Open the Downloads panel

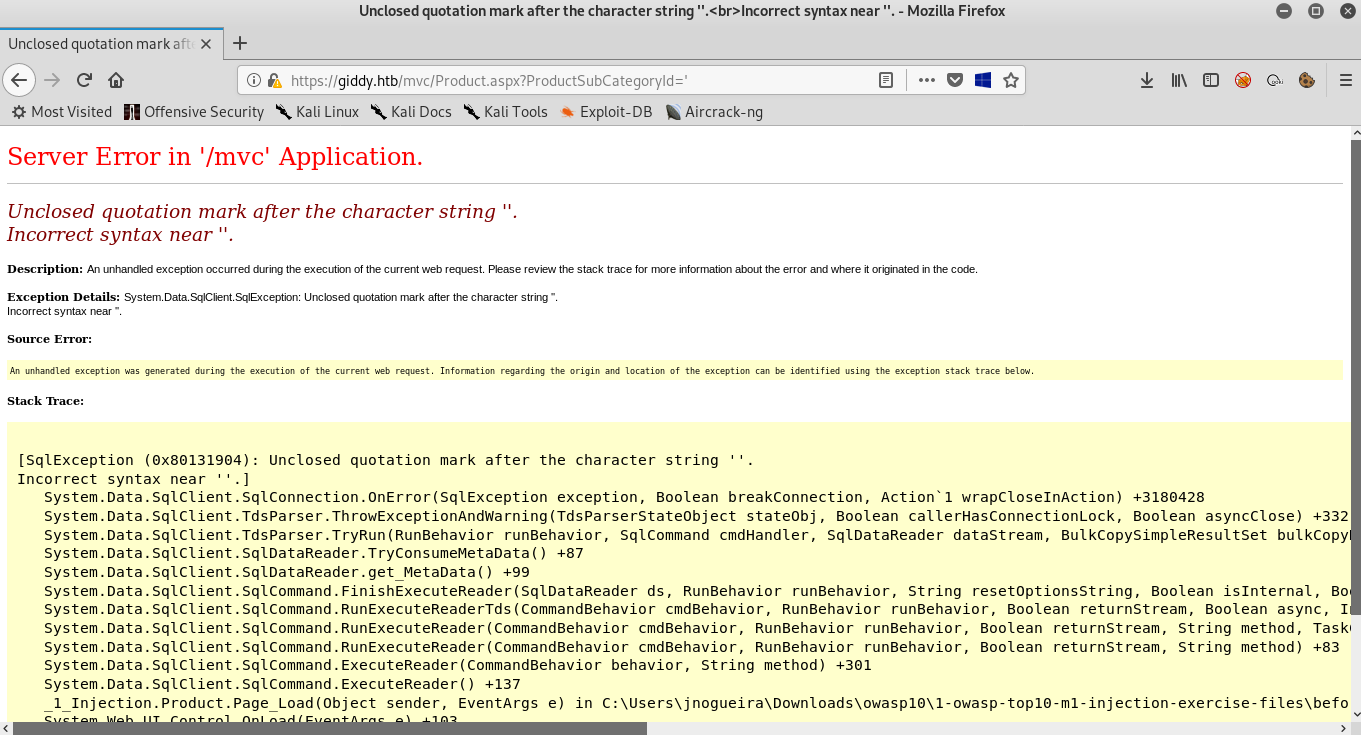[x=1147, y=80]
